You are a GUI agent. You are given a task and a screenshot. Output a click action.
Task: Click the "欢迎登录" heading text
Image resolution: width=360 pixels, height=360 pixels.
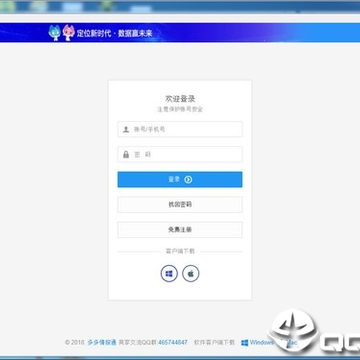pos(180,99)
